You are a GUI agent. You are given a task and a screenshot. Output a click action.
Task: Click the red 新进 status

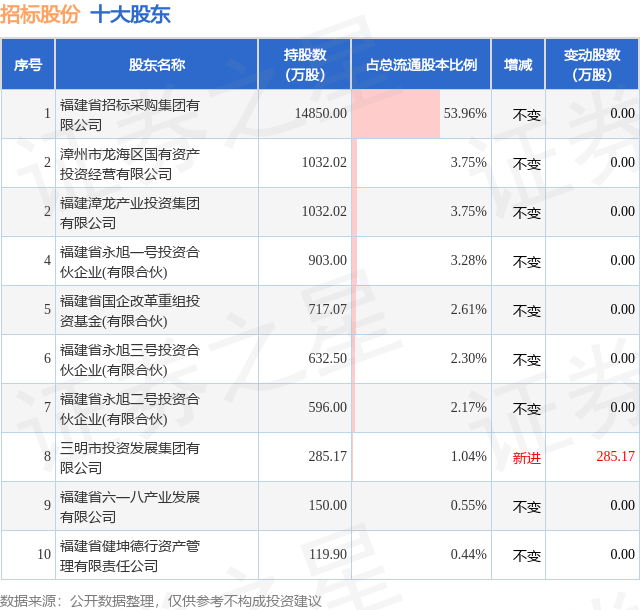coord(527,458)
